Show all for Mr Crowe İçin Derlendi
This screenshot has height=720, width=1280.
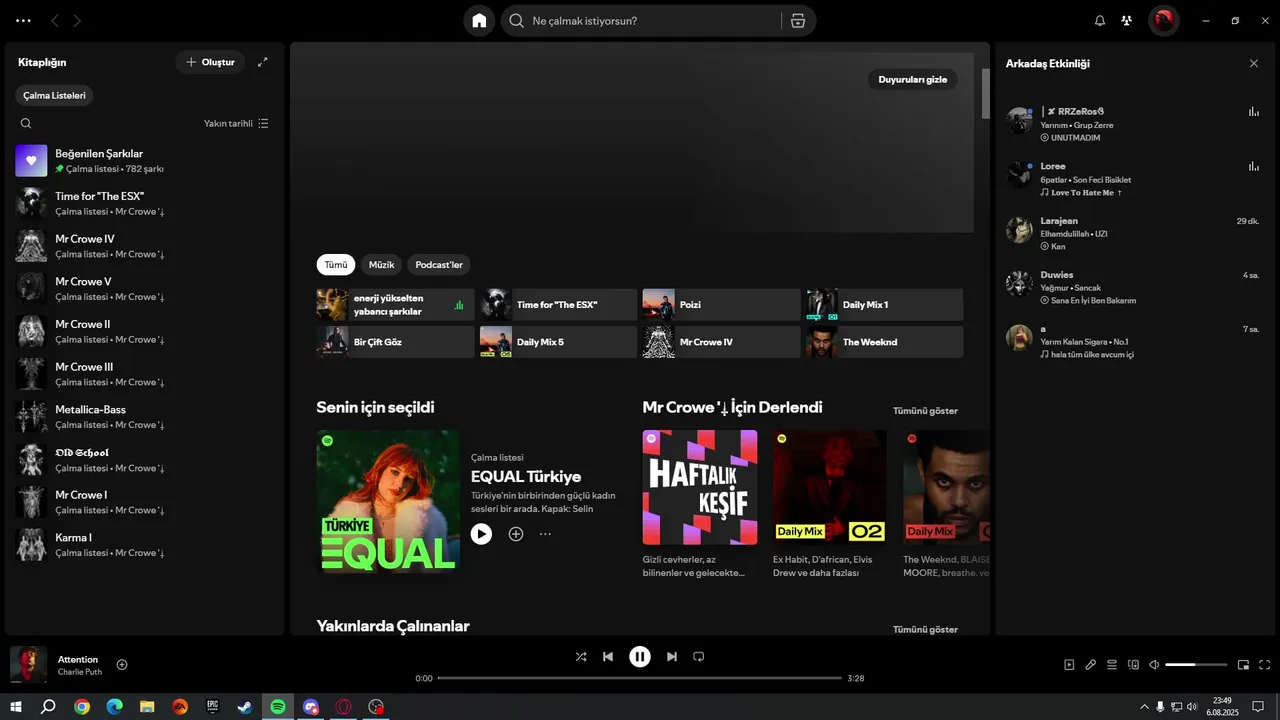point(925,411)
